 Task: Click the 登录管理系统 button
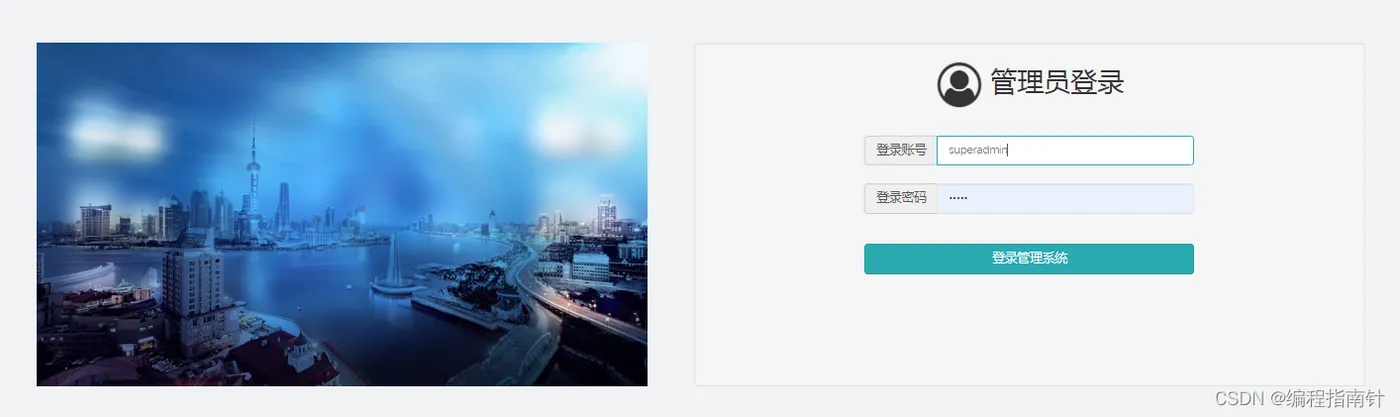click(x=1029, y=258)
